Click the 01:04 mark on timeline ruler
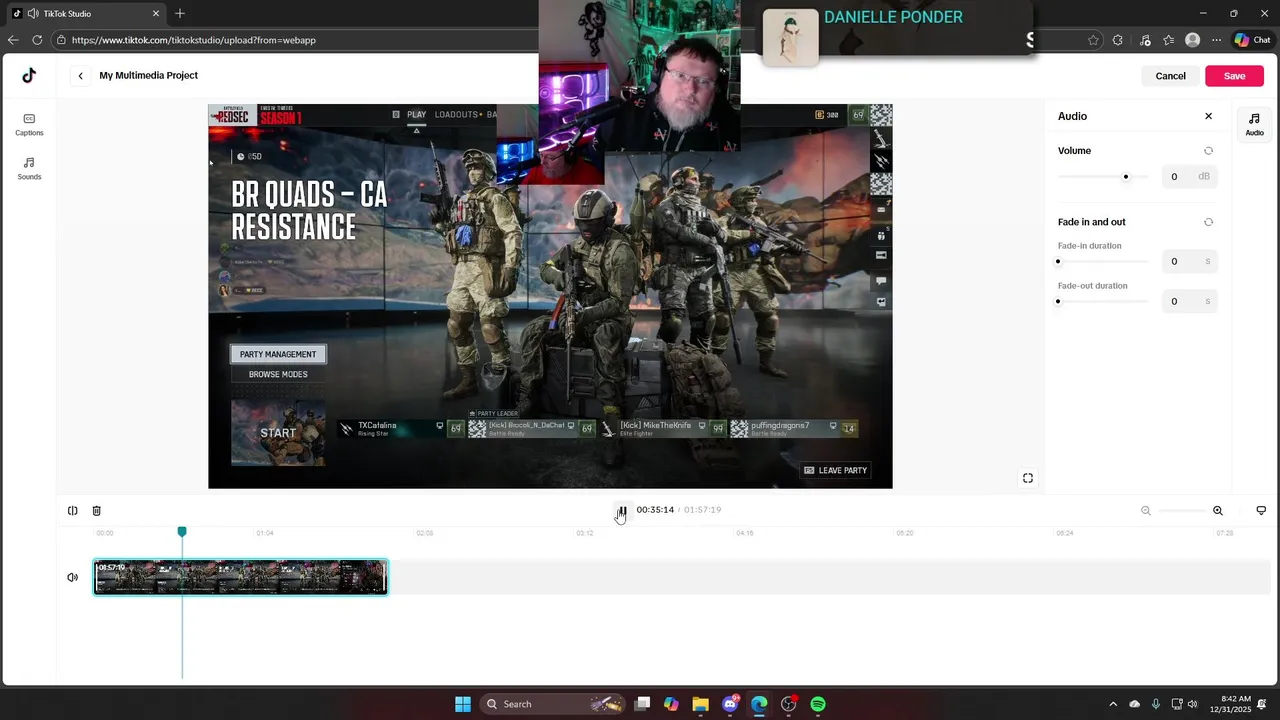The width and height of the screenshot is (1280, 720). [x=265, y=533]
